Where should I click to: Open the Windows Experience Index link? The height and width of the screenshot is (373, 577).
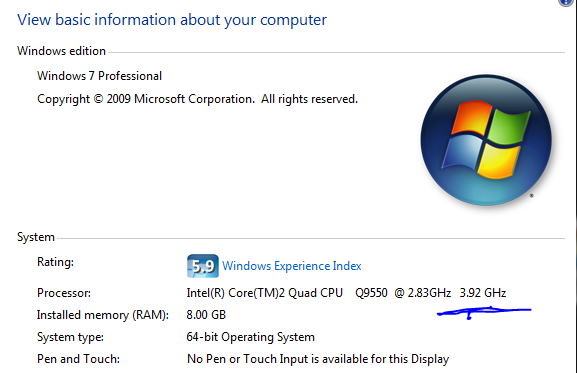291,266
